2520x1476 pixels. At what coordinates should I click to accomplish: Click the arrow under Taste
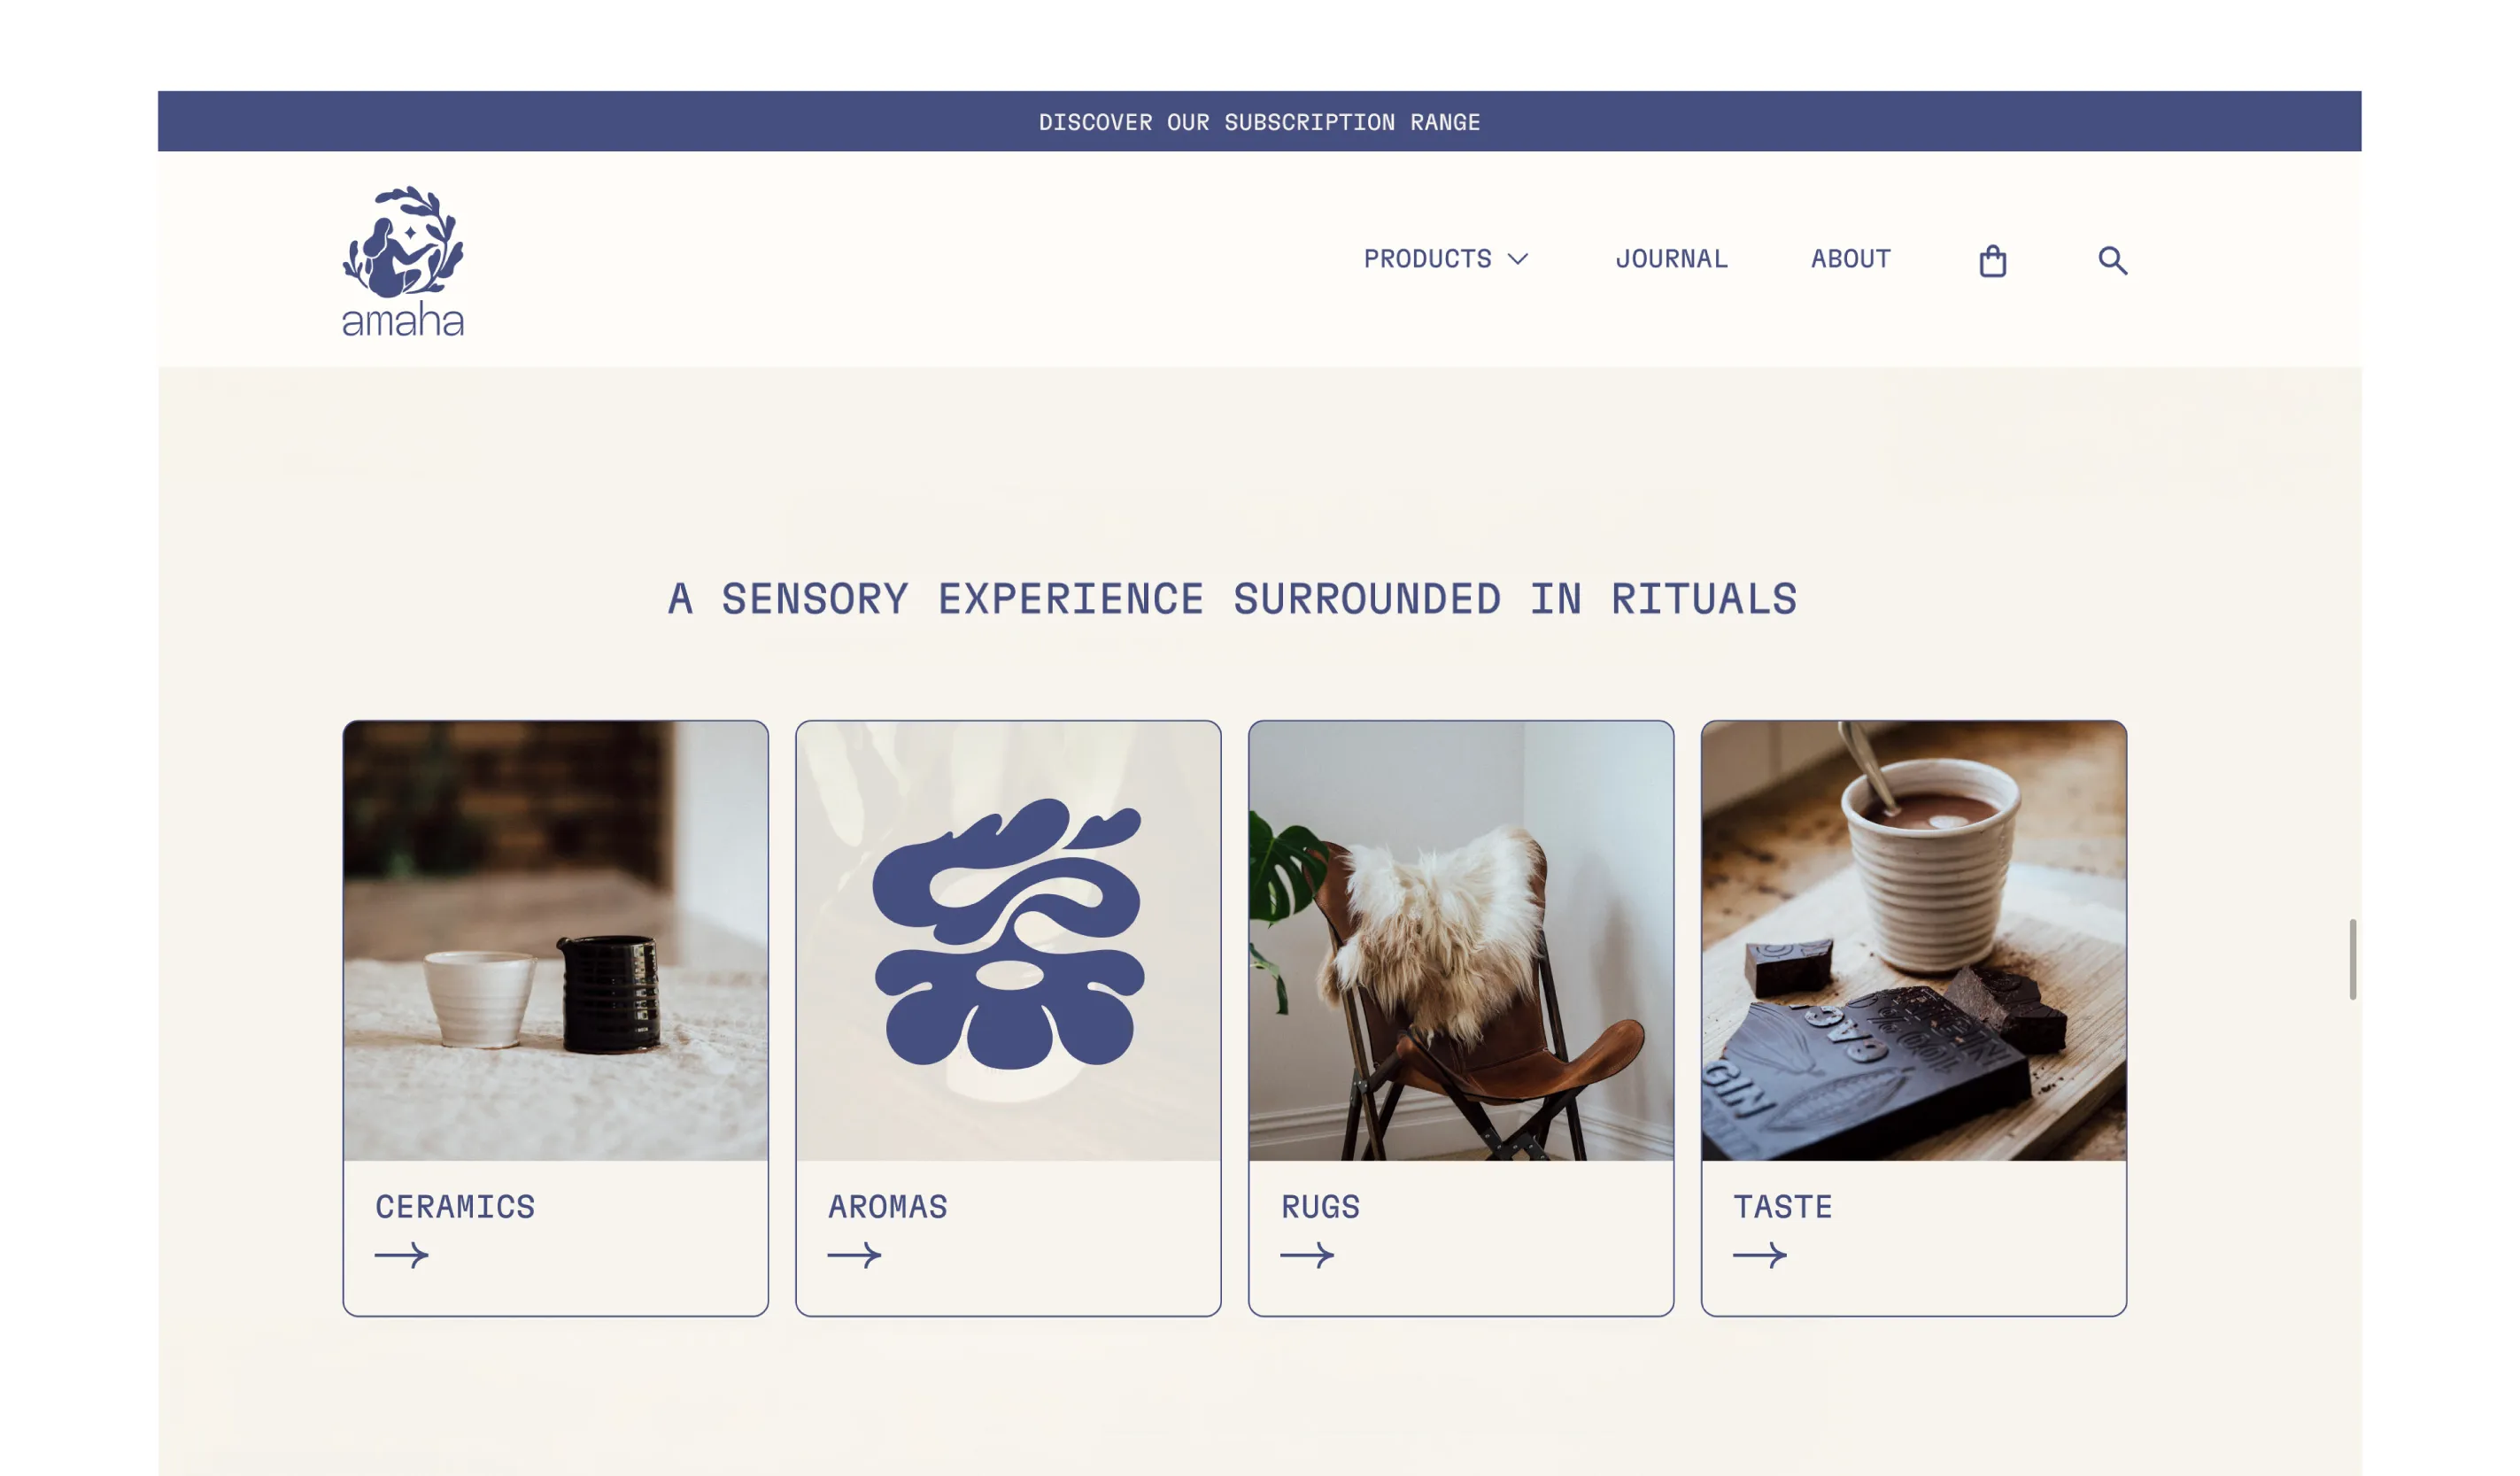tap(1760, 1255)
